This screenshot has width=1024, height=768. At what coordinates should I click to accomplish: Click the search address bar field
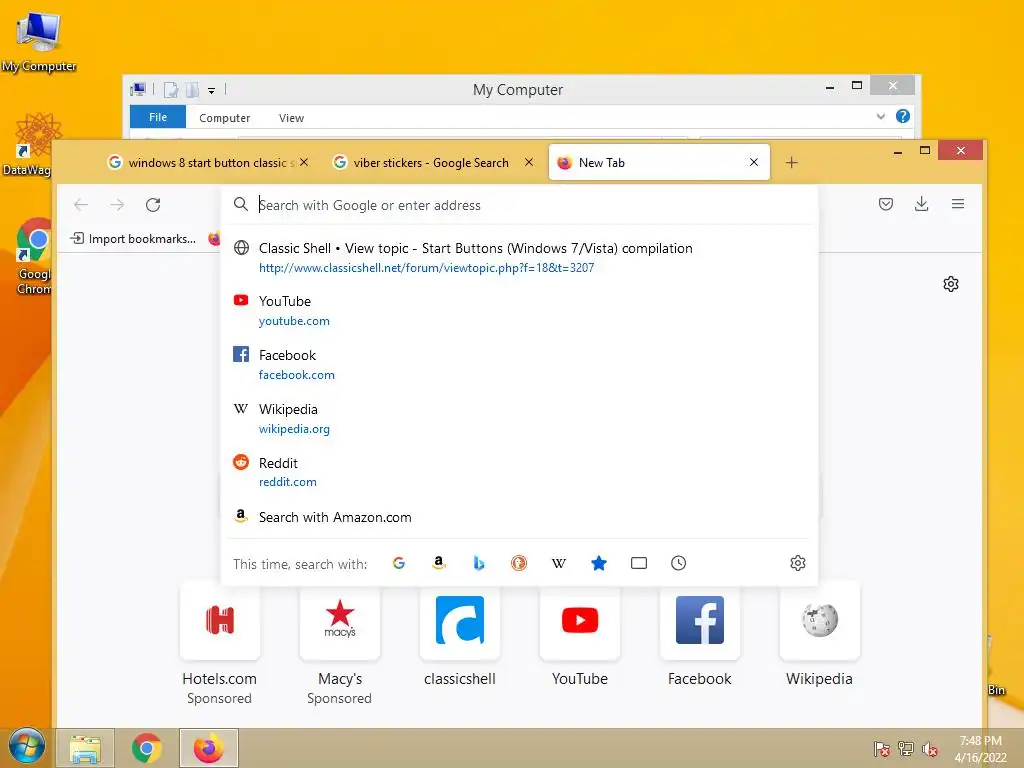519,205
